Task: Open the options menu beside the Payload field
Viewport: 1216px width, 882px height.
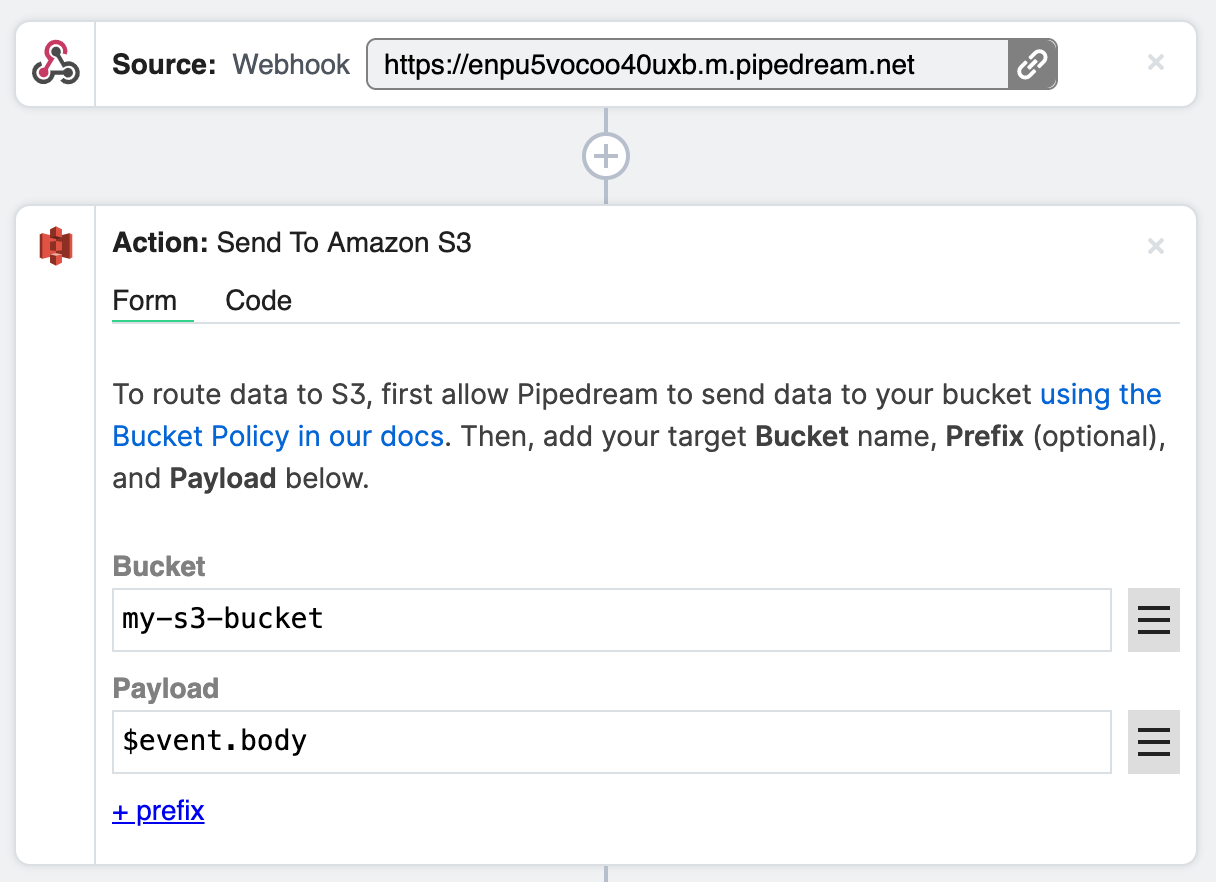Action: (1153, 742)
